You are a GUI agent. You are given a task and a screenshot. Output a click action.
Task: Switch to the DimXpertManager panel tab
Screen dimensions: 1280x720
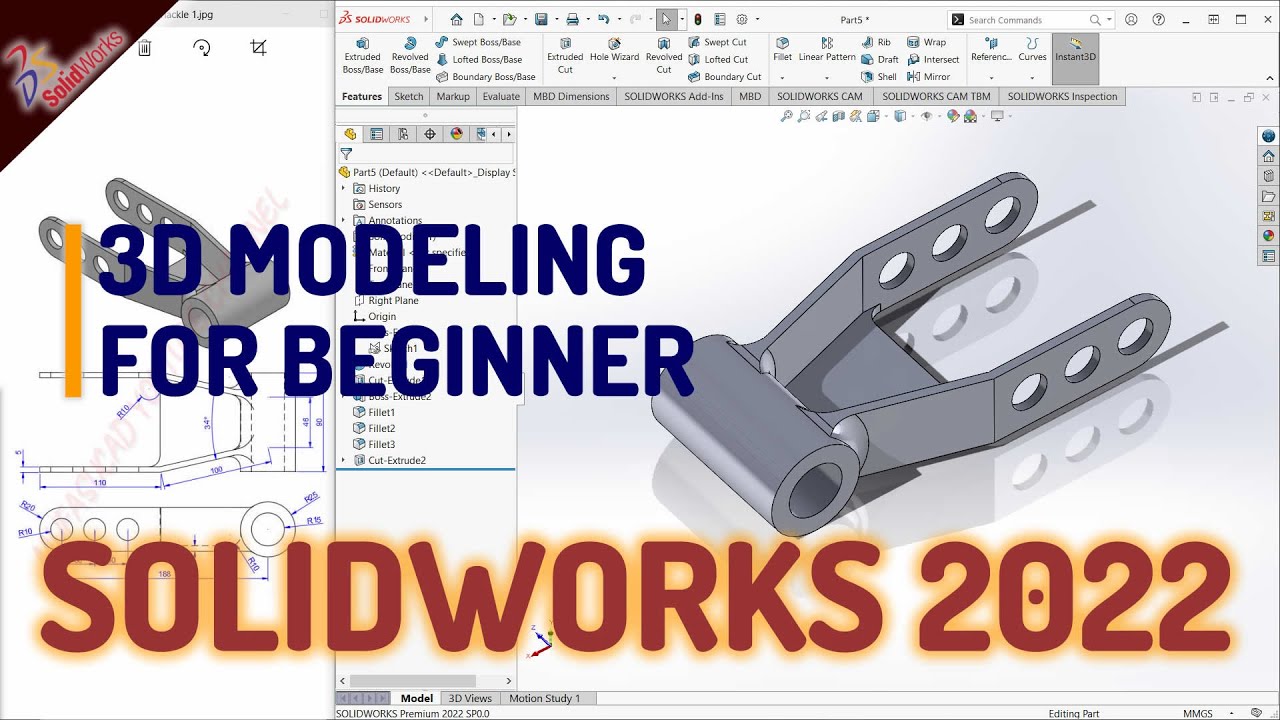[430, 134]
